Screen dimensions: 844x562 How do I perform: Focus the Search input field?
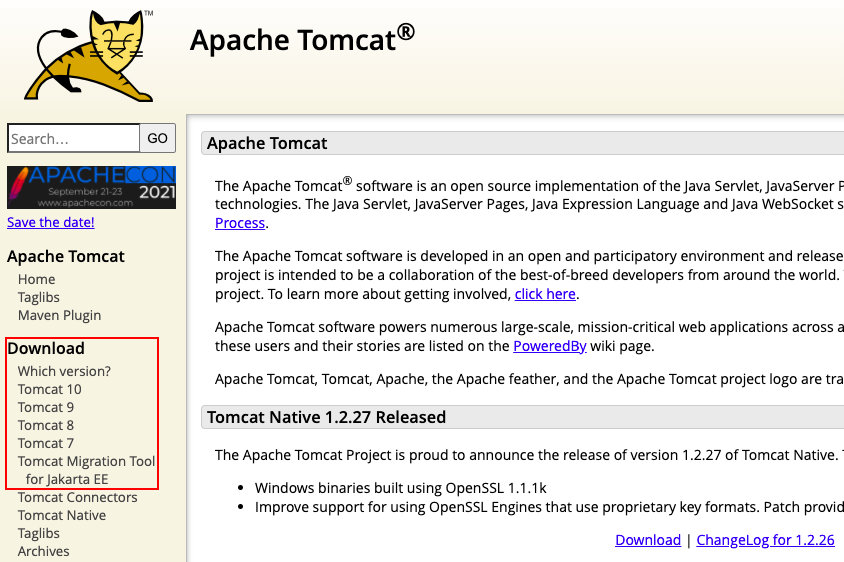(x=74, y=138)
